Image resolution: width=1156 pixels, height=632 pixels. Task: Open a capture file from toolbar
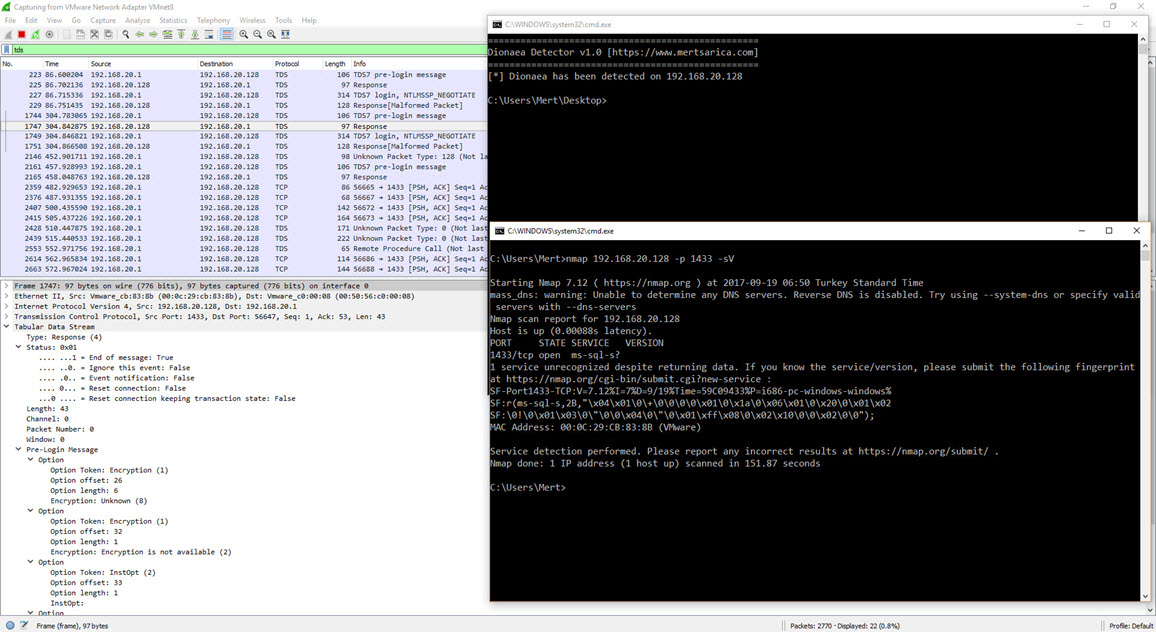[66, 35]
